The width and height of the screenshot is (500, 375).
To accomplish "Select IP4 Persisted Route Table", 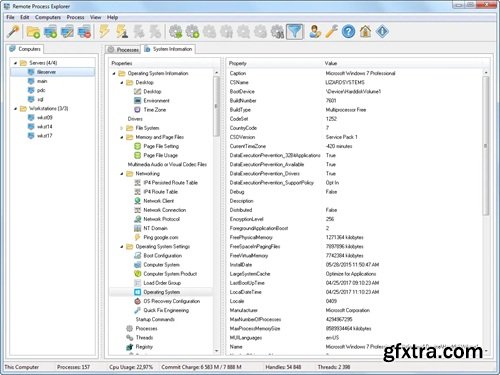I will point(170,183).
